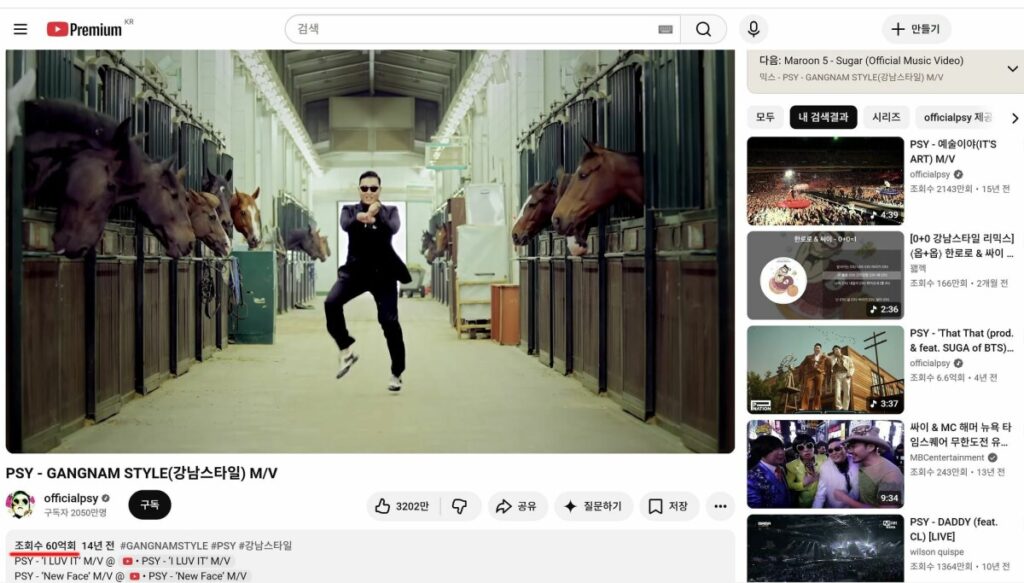This screenshot has height=583, width=1024.
Task: Open title PSY - DADDY (feat. CL) [LIVE]
Action: (x=953, y=529)
